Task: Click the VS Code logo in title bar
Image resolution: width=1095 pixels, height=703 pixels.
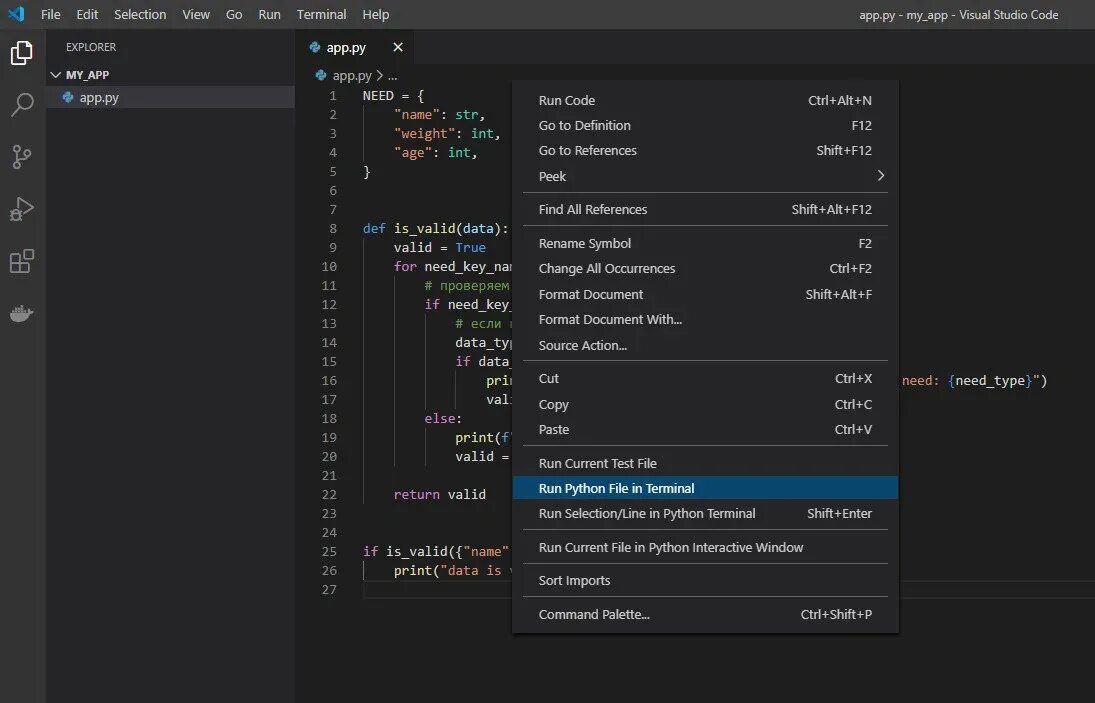Action: coord(16,14)
